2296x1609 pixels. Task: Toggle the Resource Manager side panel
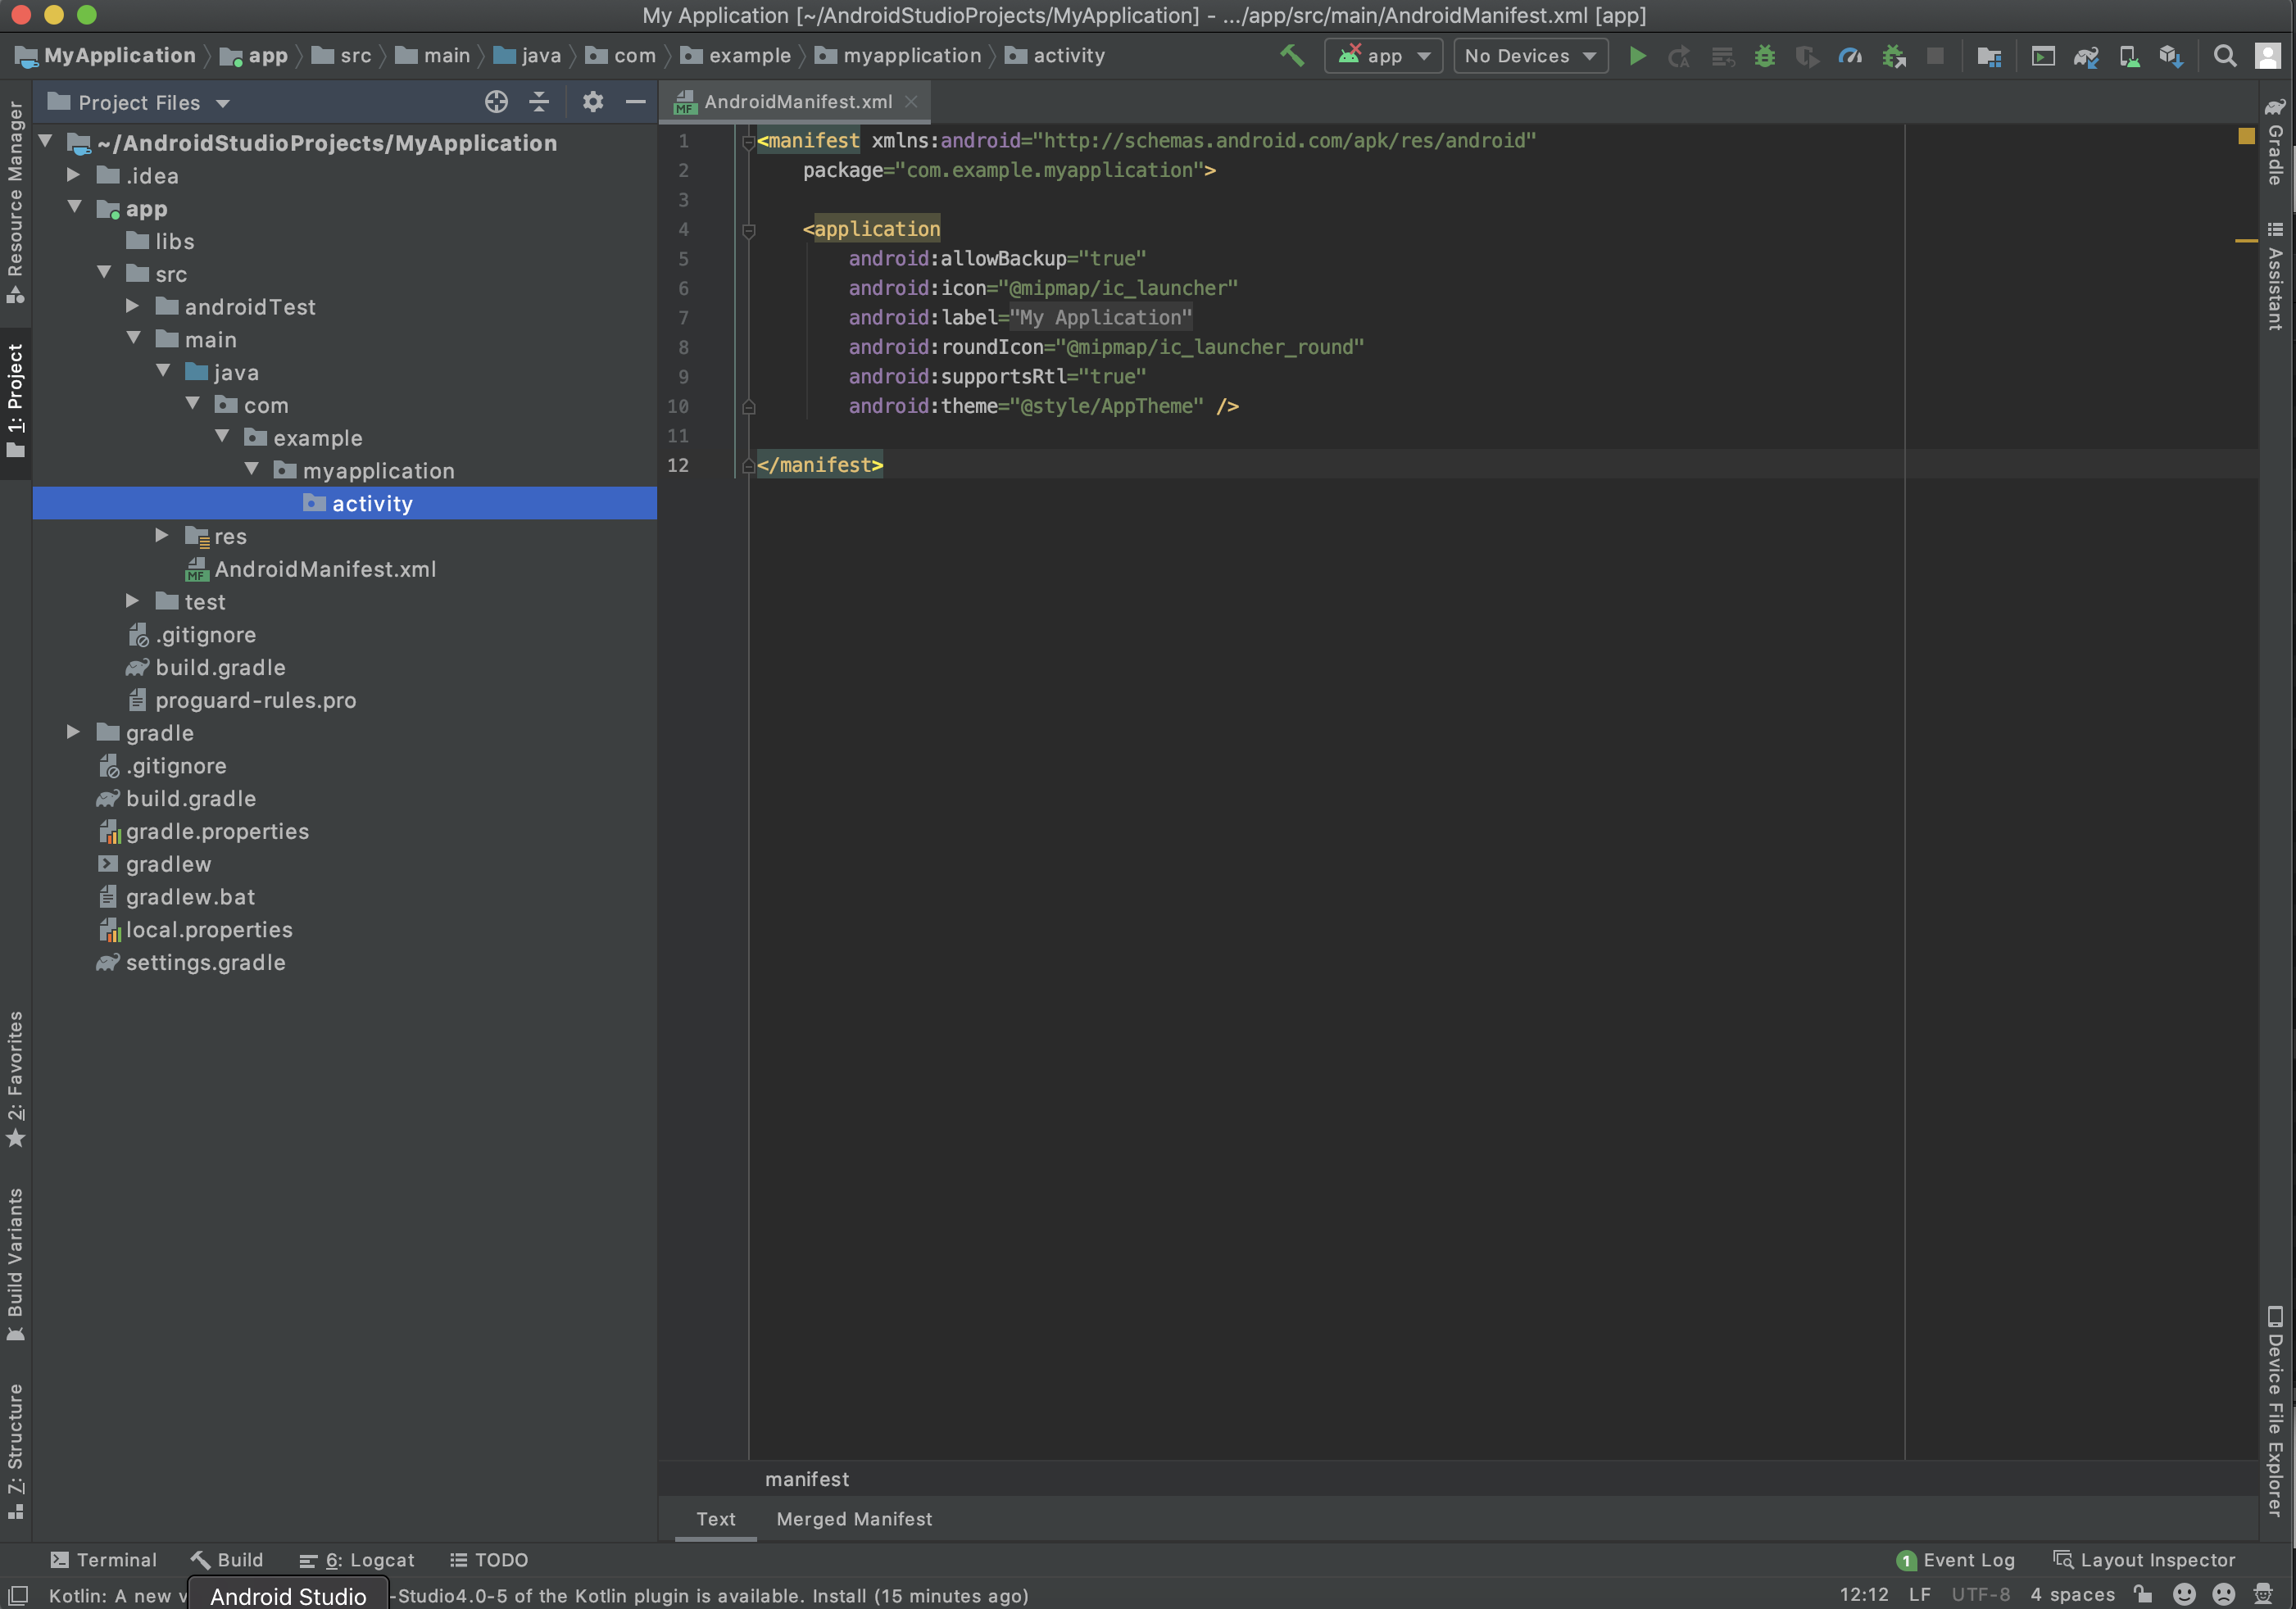(15, 200)
